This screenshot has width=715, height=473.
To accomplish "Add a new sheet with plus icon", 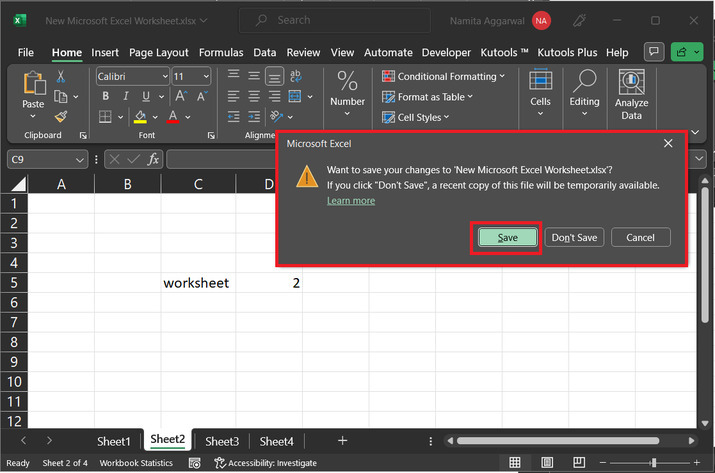I will 342,441.
